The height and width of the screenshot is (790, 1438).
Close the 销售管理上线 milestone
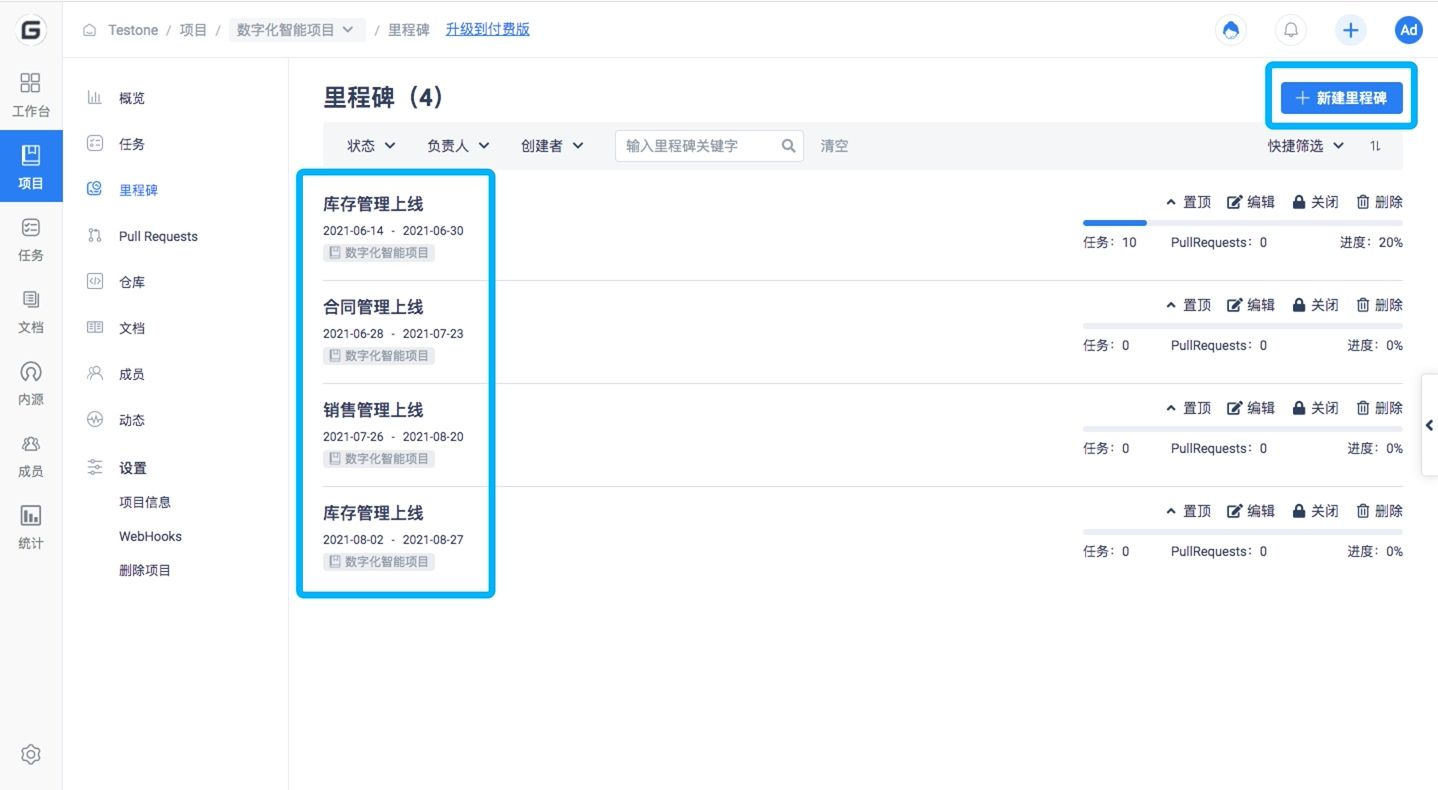coord(1315,408)
